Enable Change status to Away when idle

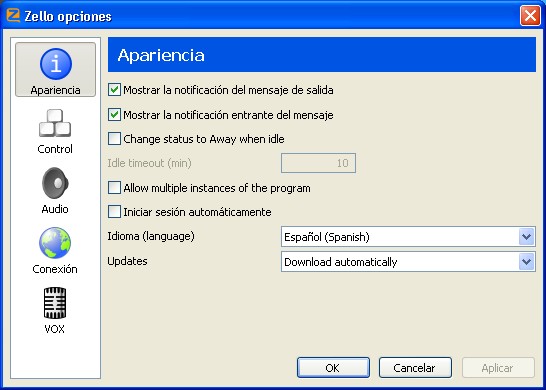(114, 139)
